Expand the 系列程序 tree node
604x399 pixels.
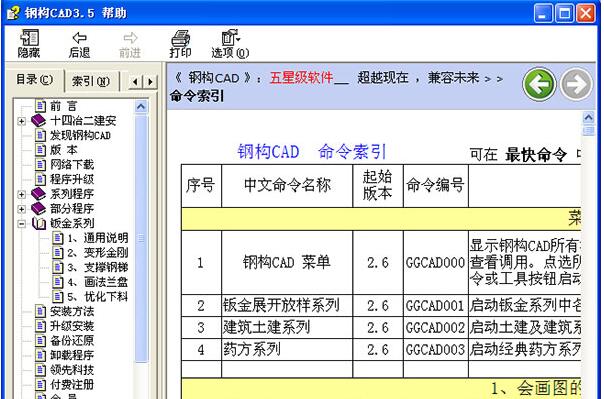[22, 194]
